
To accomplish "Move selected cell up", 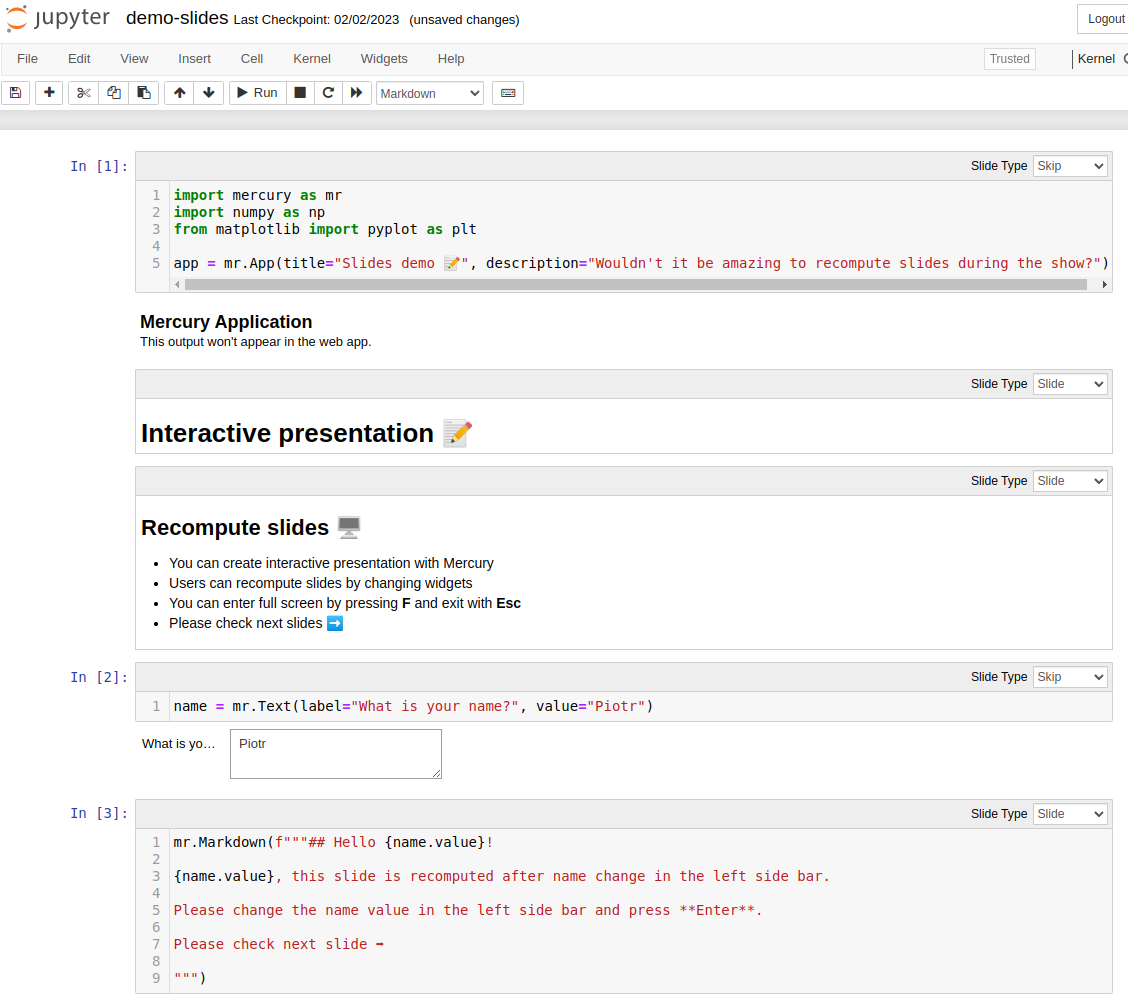I will [x=178, y=92].
